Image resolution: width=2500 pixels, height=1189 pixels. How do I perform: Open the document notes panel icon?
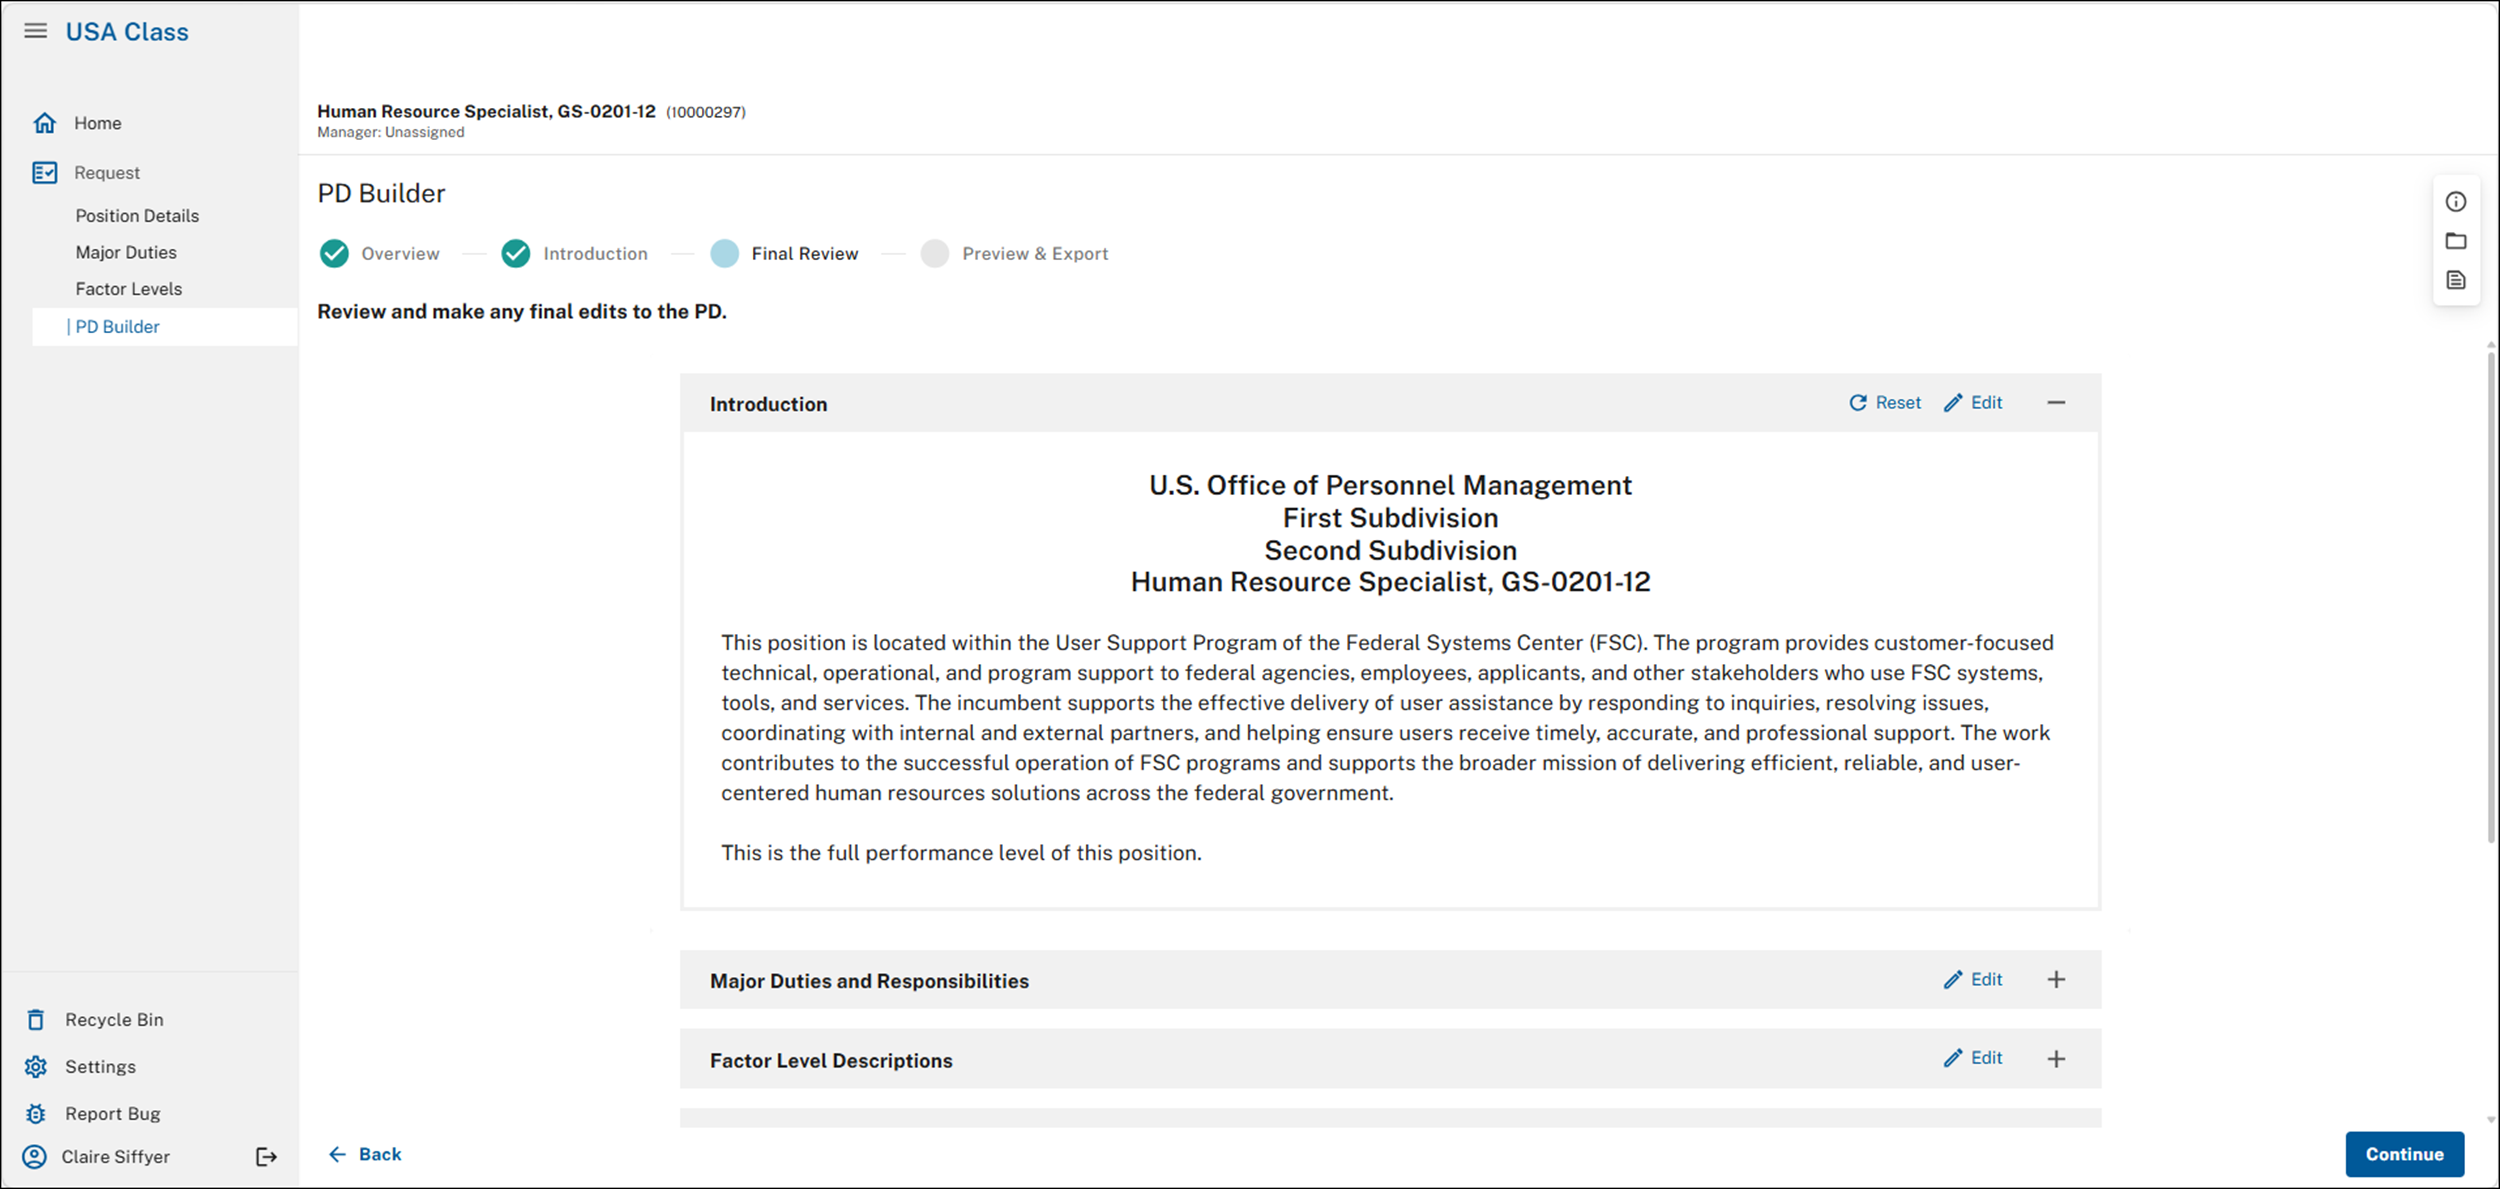[x=2456, y=280]
